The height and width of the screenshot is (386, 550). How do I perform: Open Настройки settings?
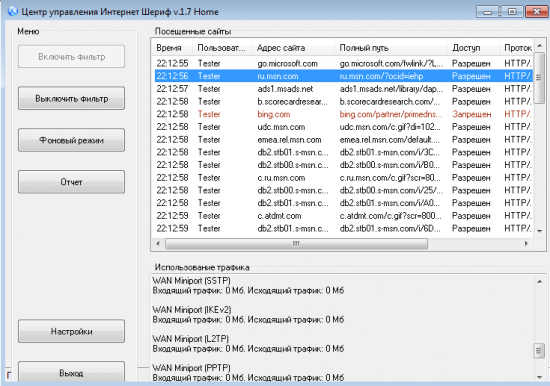tap(72, 331)
